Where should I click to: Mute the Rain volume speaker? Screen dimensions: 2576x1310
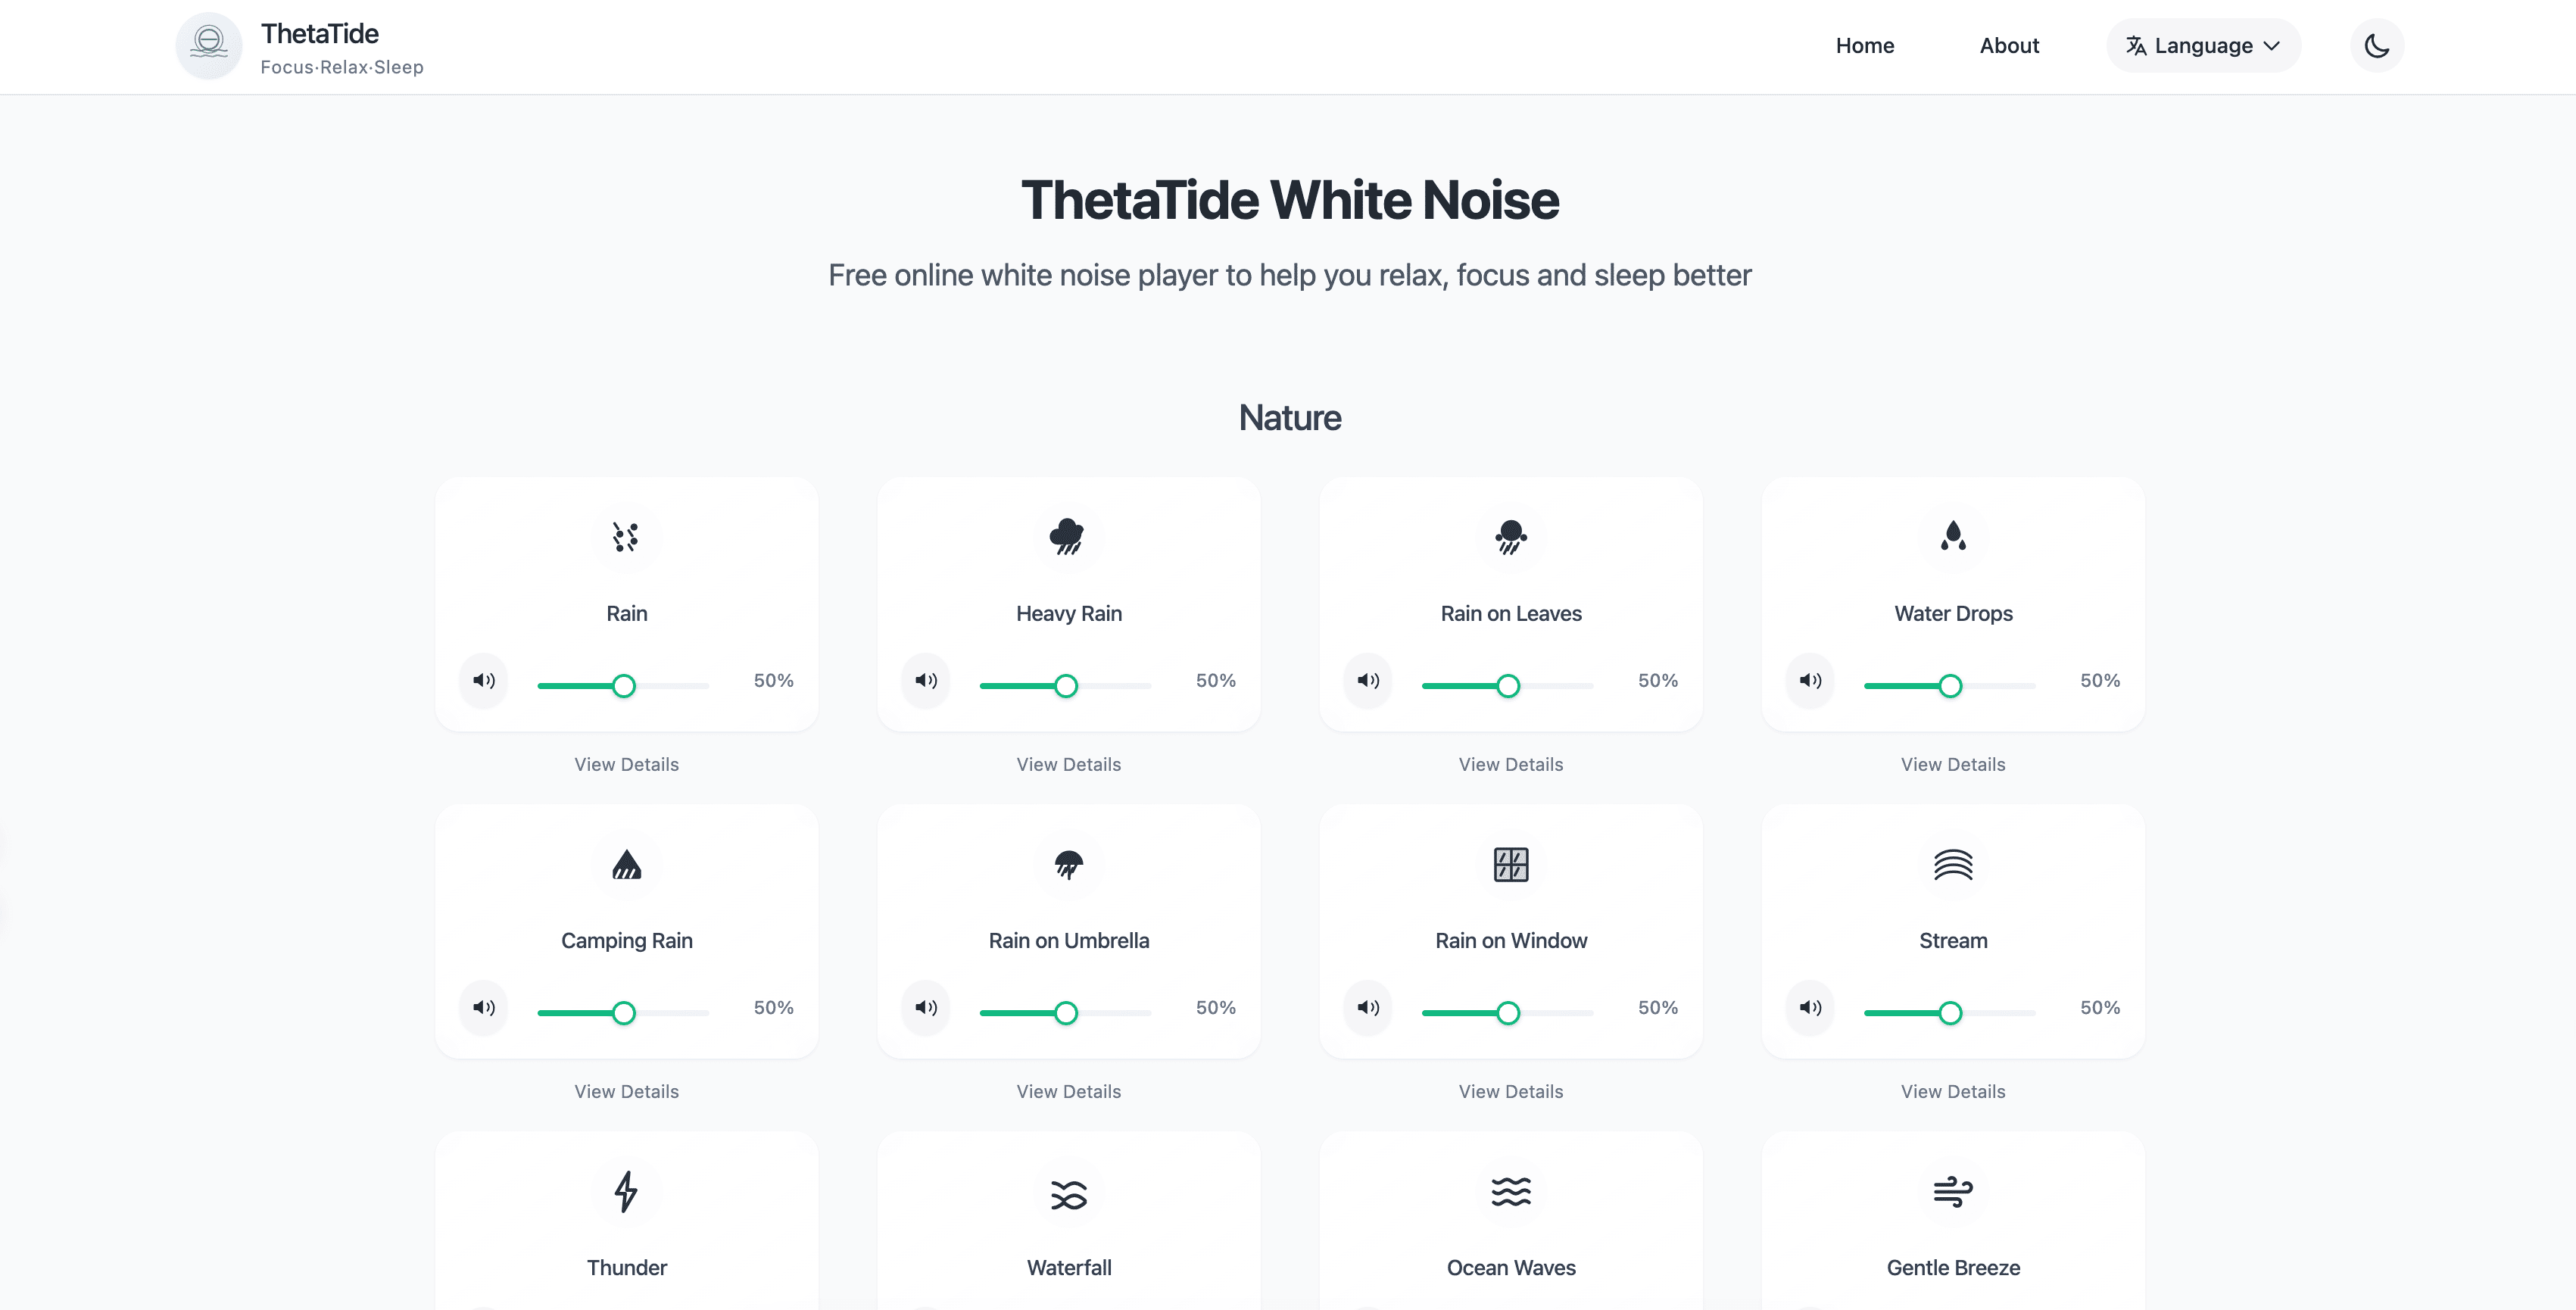click(484, 680)
